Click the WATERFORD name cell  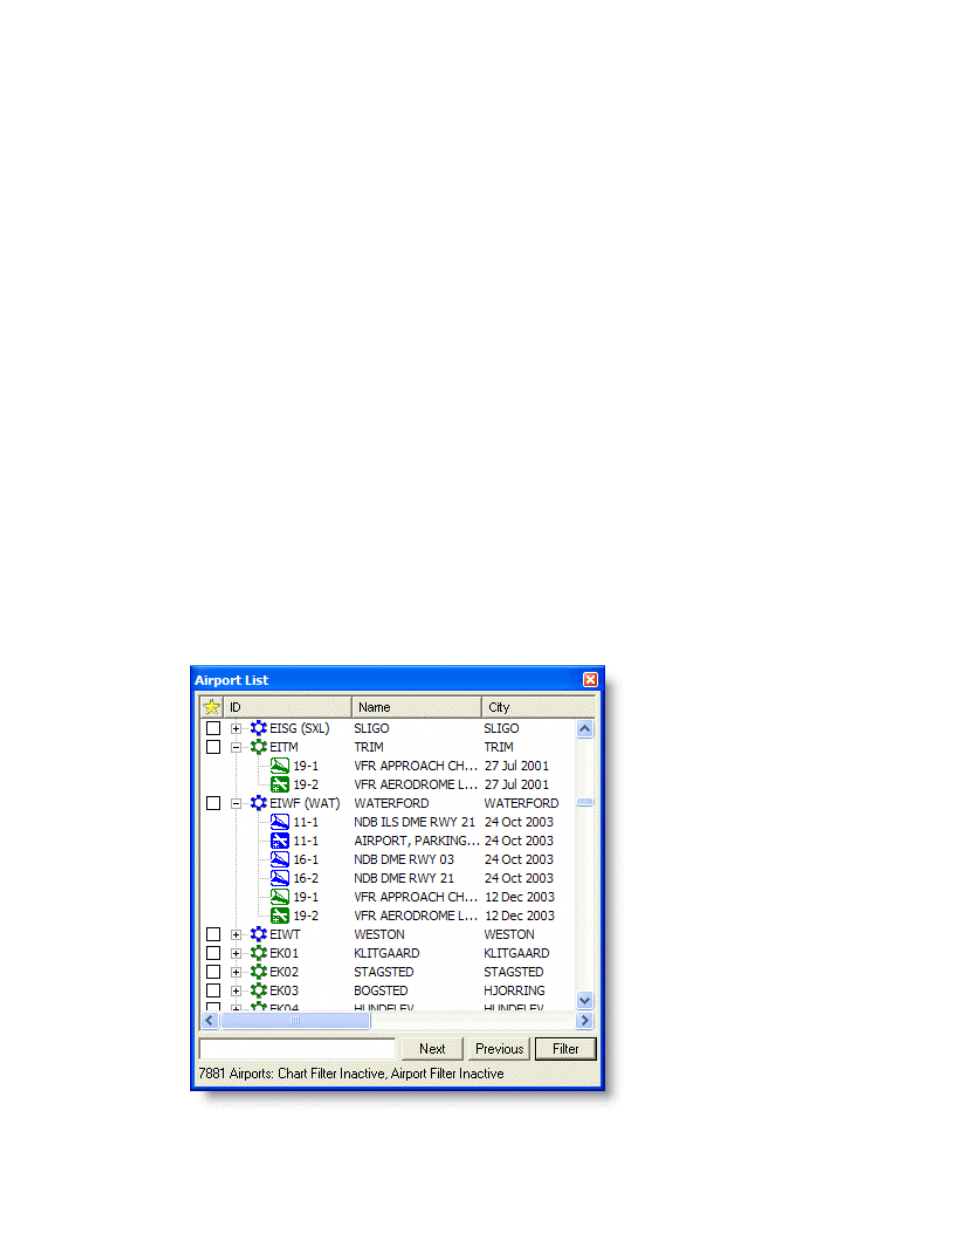[x=392, y=804]
